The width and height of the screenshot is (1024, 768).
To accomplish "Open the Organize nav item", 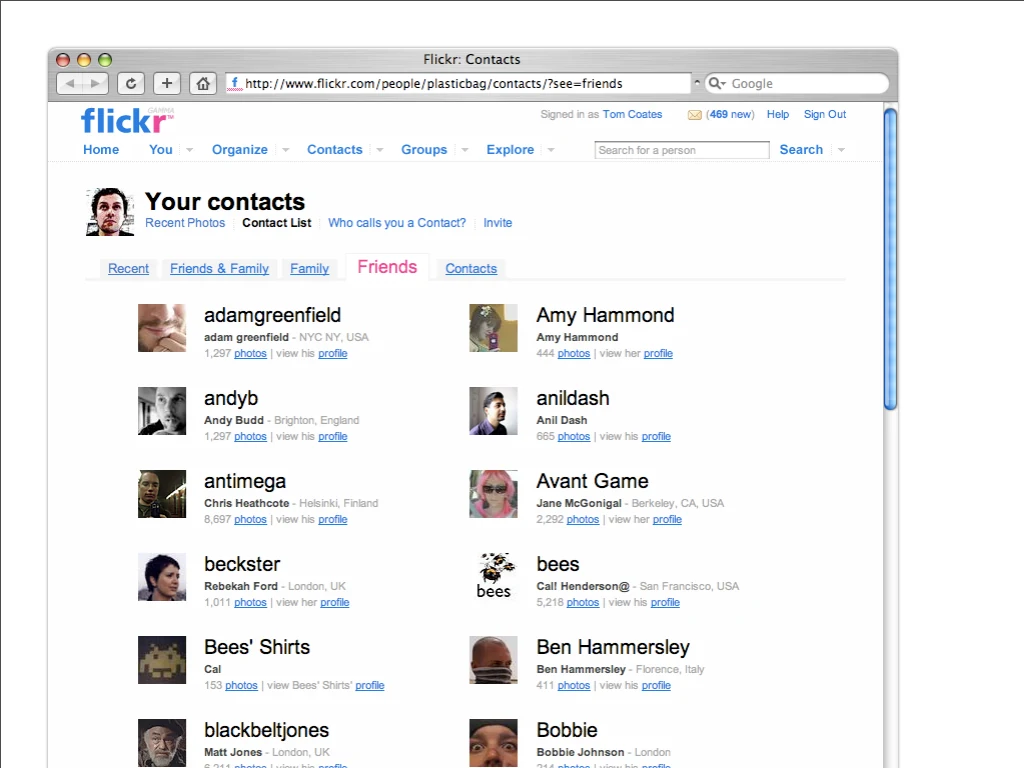I will pos(240,150).
